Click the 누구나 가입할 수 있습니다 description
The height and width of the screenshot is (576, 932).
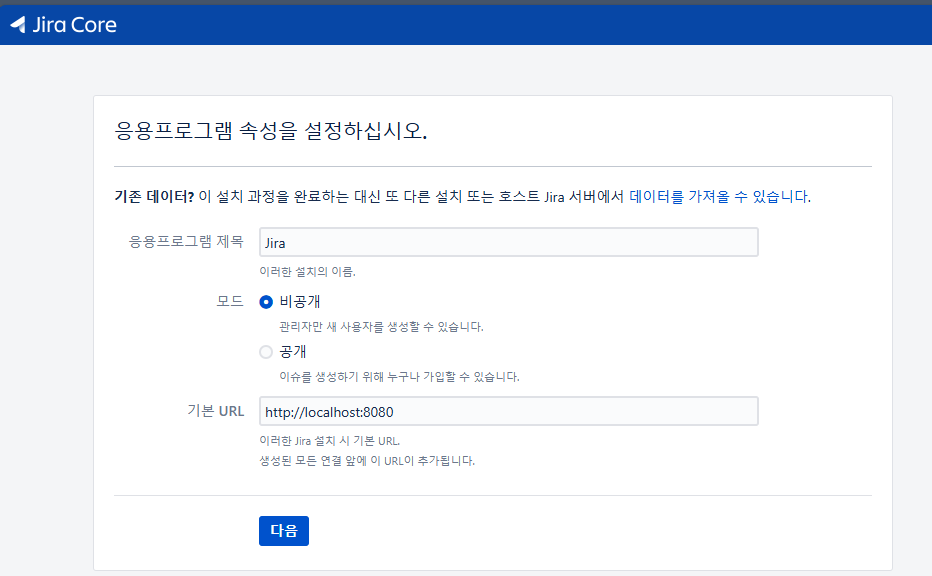(399, 377)
